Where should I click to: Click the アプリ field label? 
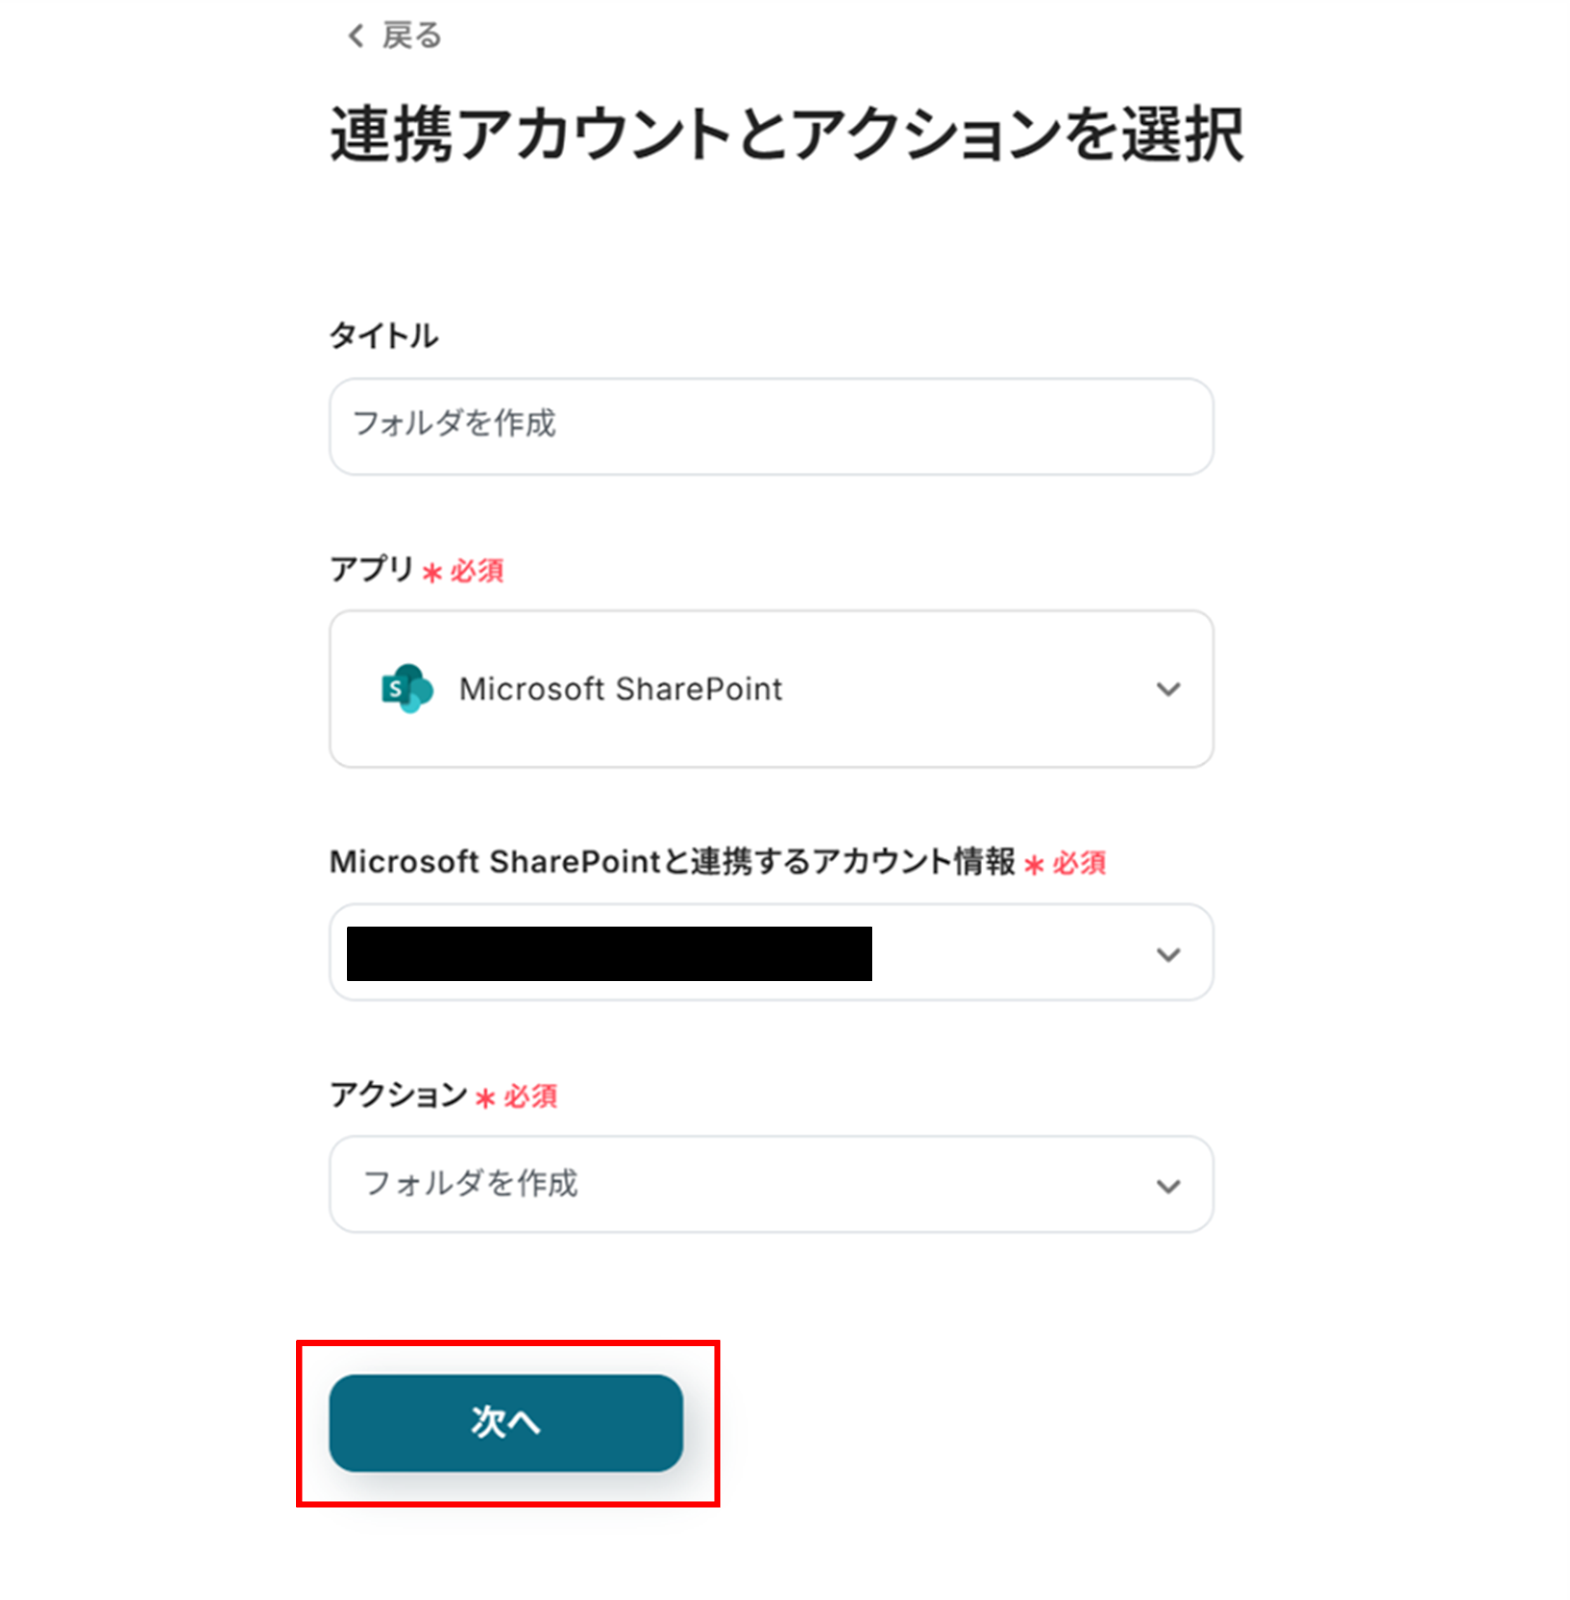click(371, 570)
